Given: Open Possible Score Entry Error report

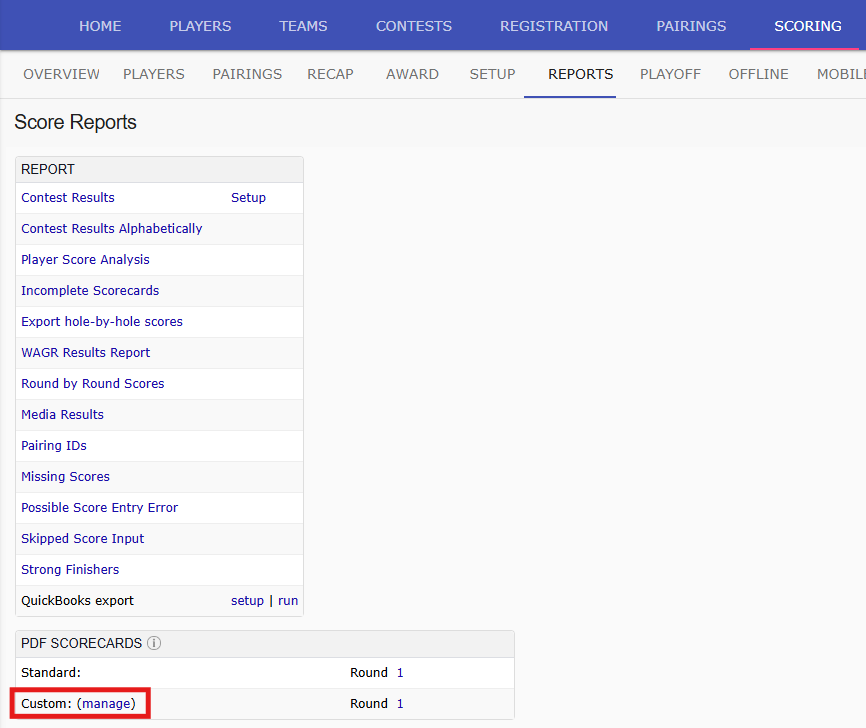Looking at the screenshot, I should coord(99,507).
